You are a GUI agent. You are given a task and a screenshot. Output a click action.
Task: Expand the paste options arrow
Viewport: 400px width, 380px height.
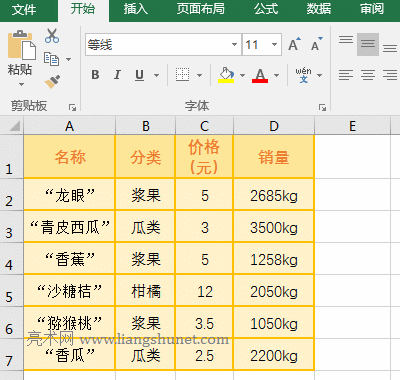click(21, 84)
